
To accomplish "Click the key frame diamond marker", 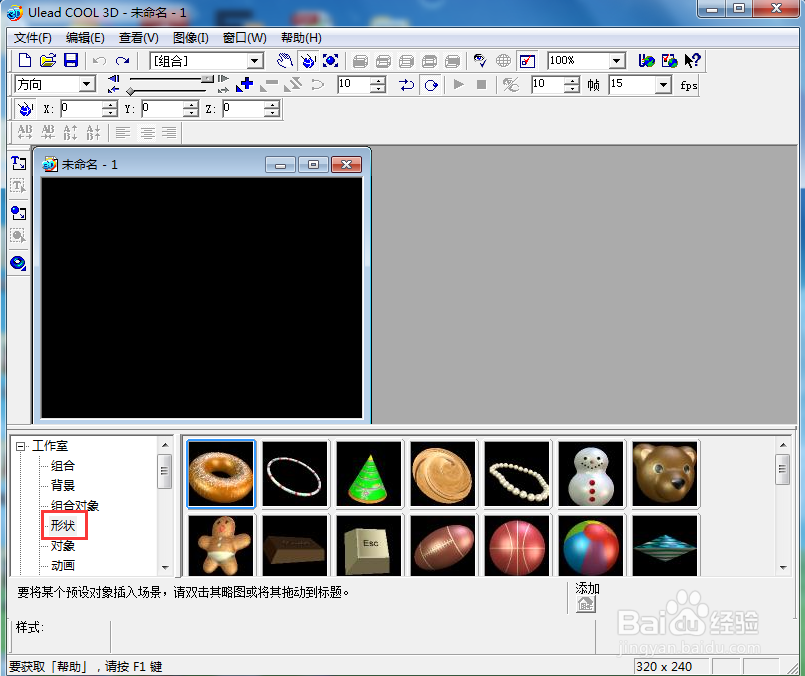I will (130, 91).
